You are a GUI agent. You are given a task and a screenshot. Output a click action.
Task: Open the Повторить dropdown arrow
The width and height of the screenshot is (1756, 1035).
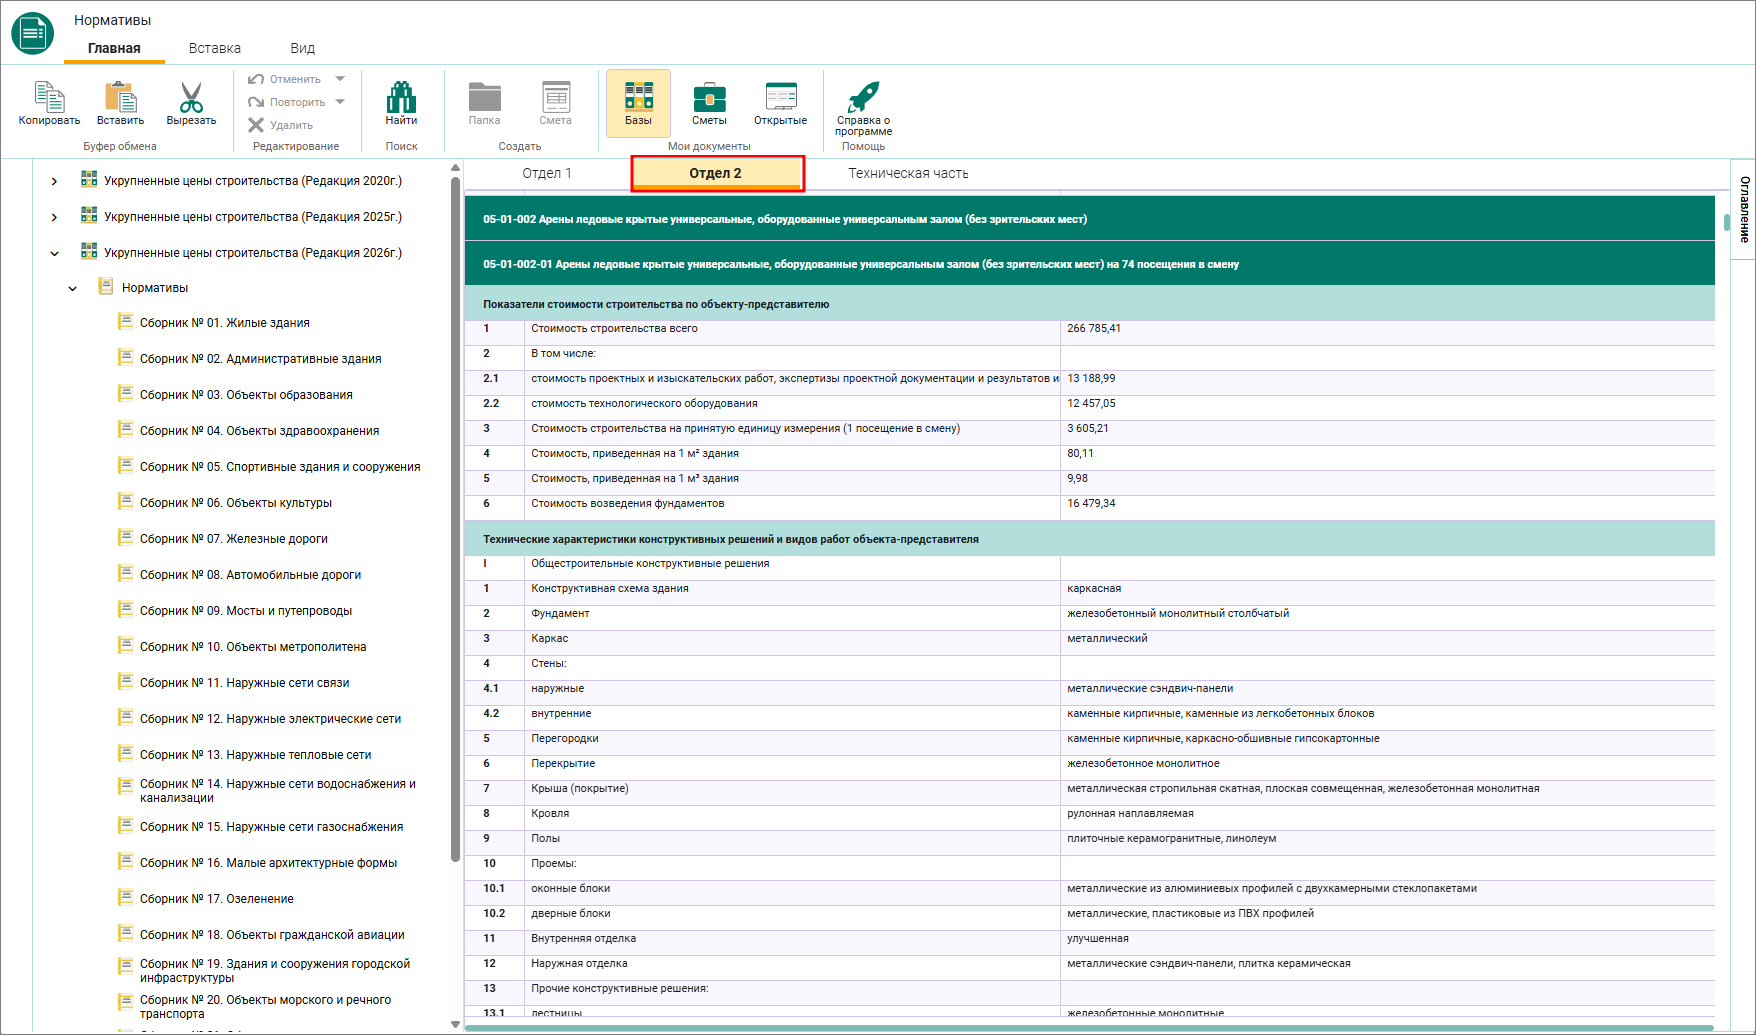coord(340,102)
